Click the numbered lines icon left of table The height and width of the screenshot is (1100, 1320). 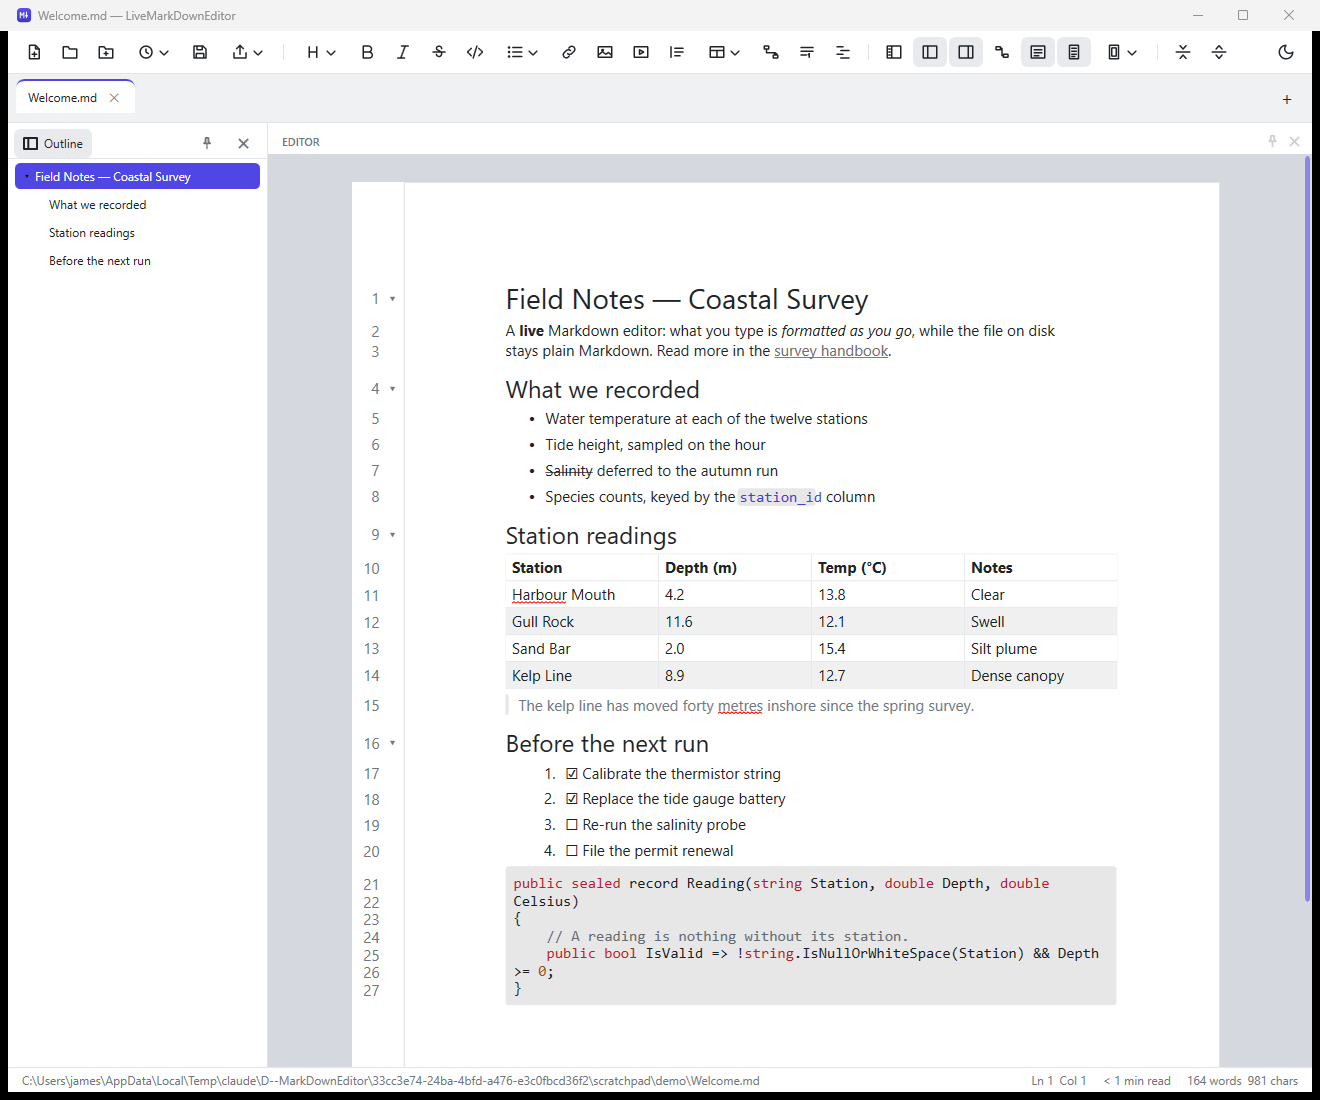click(677, 52)
